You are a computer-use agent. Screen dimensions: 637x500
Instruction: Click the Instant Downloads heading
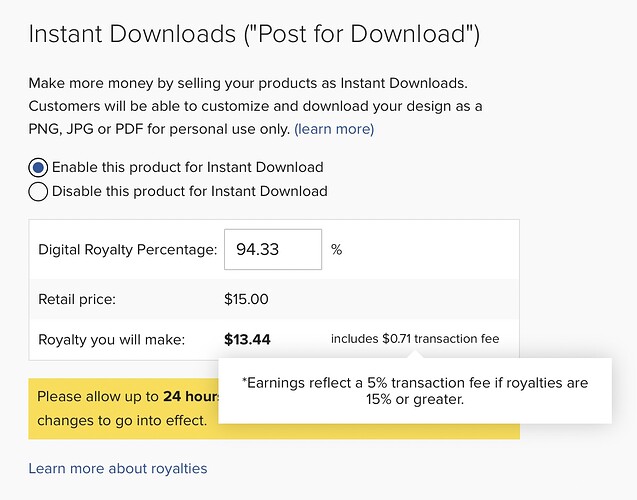point(254,34)
